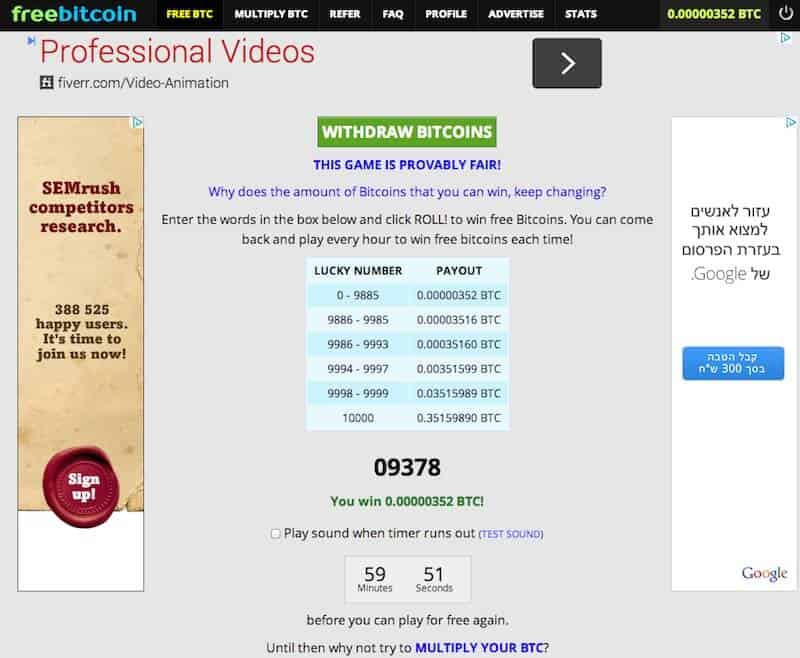Viewport: 800px width, 658px height.
Task: Click the blue button in Google ad
Action: click(x=733, y=364)
